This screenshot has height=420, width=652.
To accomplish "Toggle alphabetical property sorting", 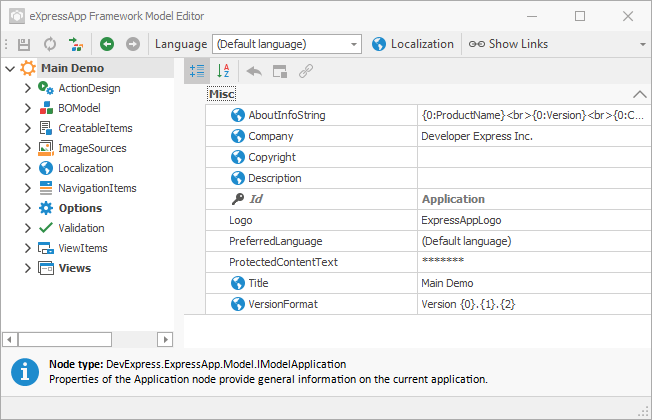I will (224, 71).
